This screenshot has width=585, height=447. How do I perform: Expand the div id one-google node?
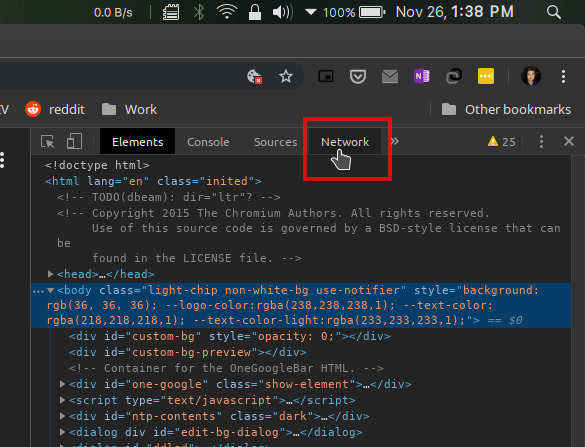(x=62, y=384)
